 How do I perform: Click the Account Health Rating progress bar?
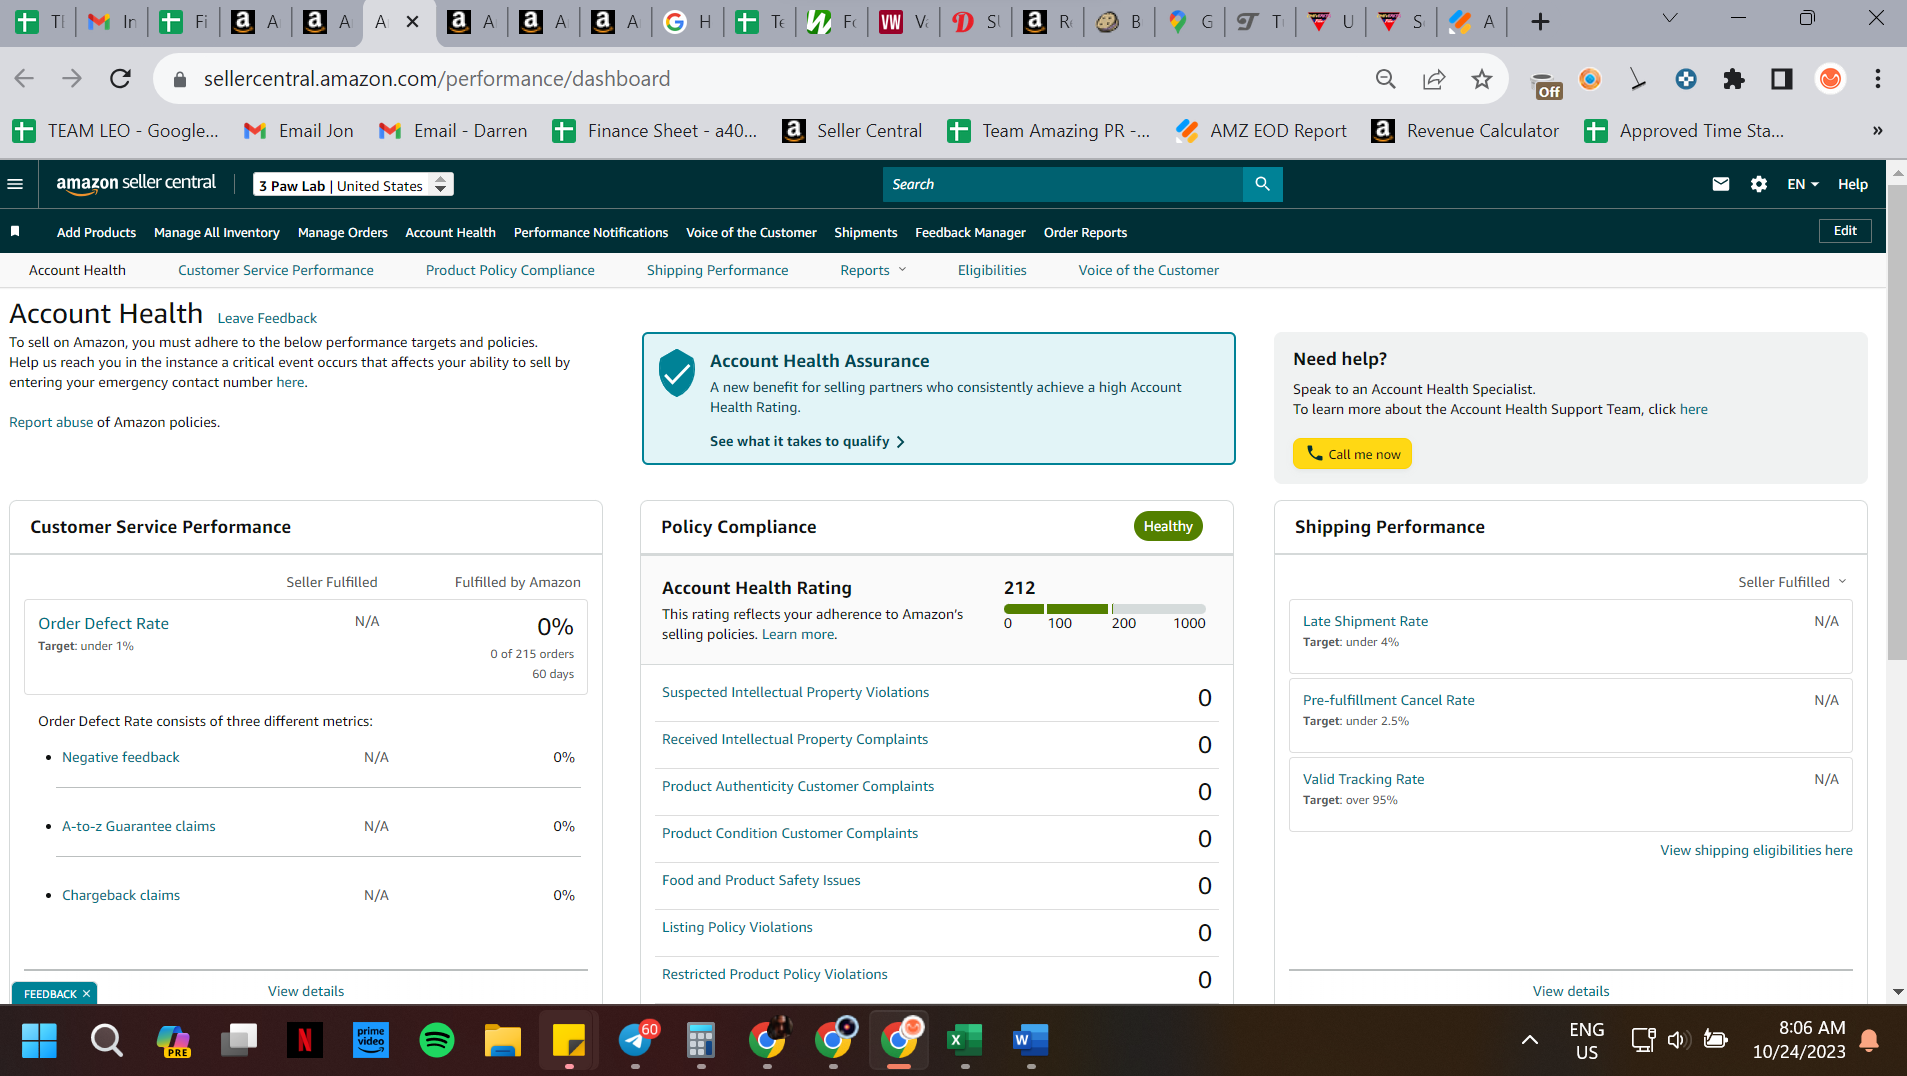click(1105, 608)
